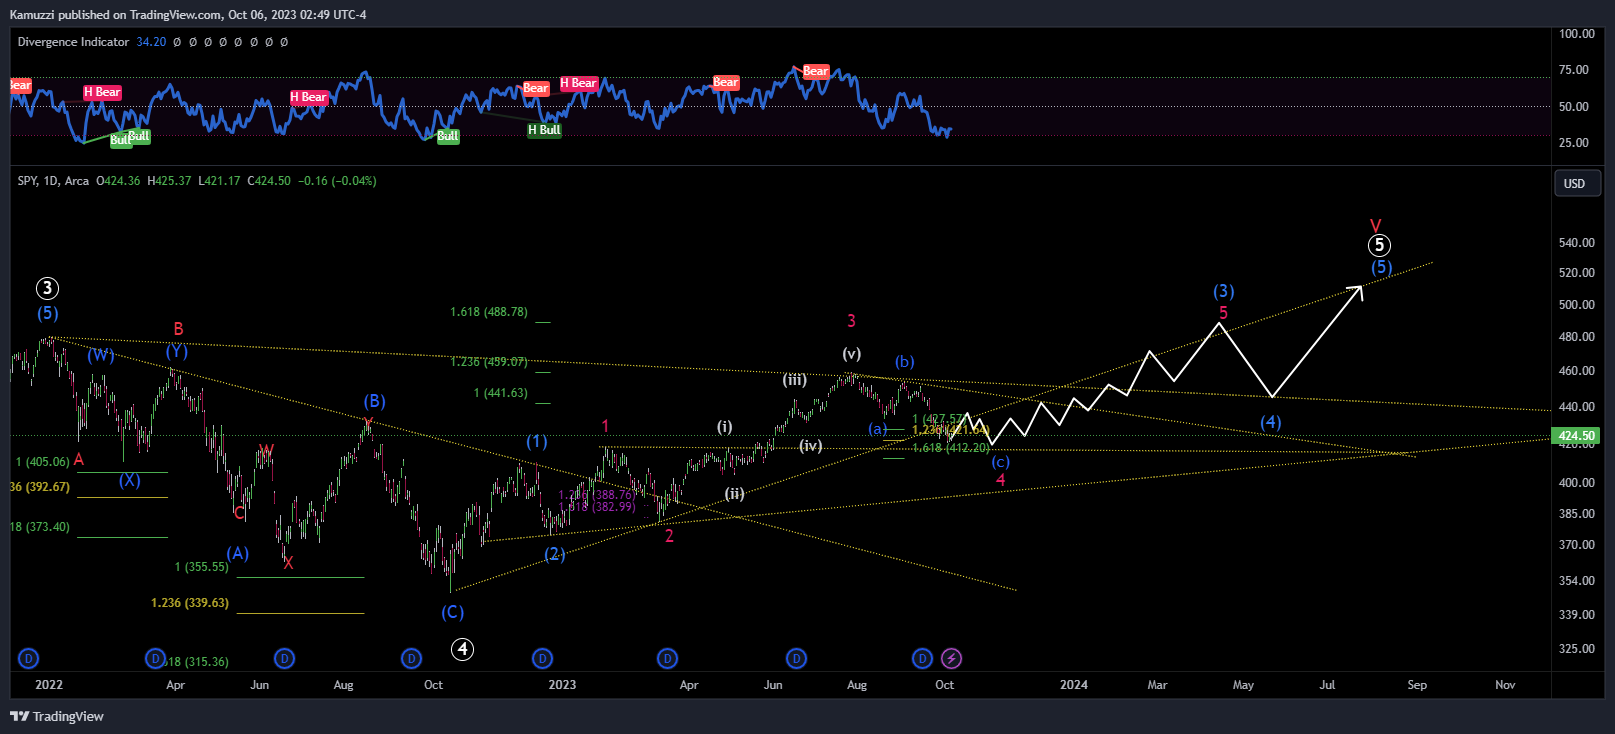
Task: Click 2022 on the time axis
Action: pyautogui.click(x=48, y=685)
